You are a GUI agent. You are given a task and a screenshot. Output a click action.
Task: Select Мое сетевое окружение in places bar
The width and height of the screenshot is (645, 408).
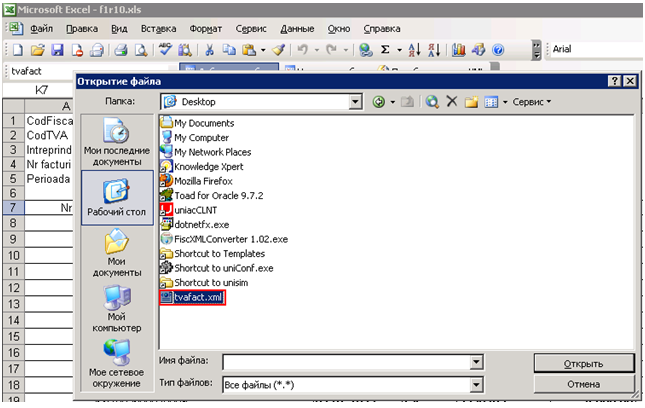117,364
